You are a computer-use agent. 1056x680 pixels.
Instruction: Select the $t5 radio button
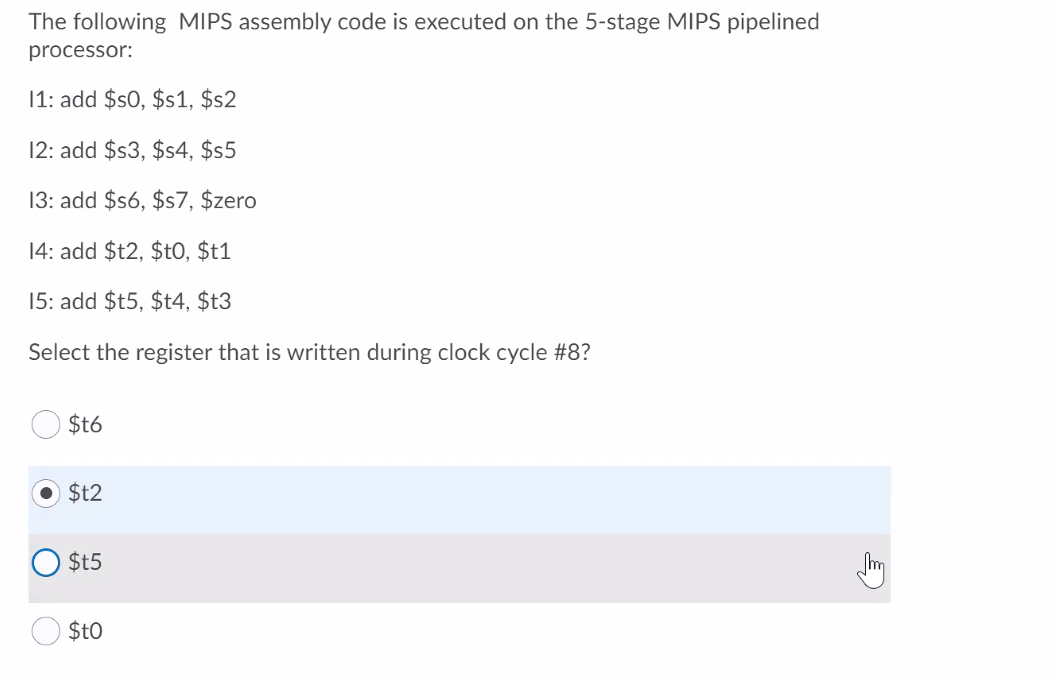pos(45,562)
